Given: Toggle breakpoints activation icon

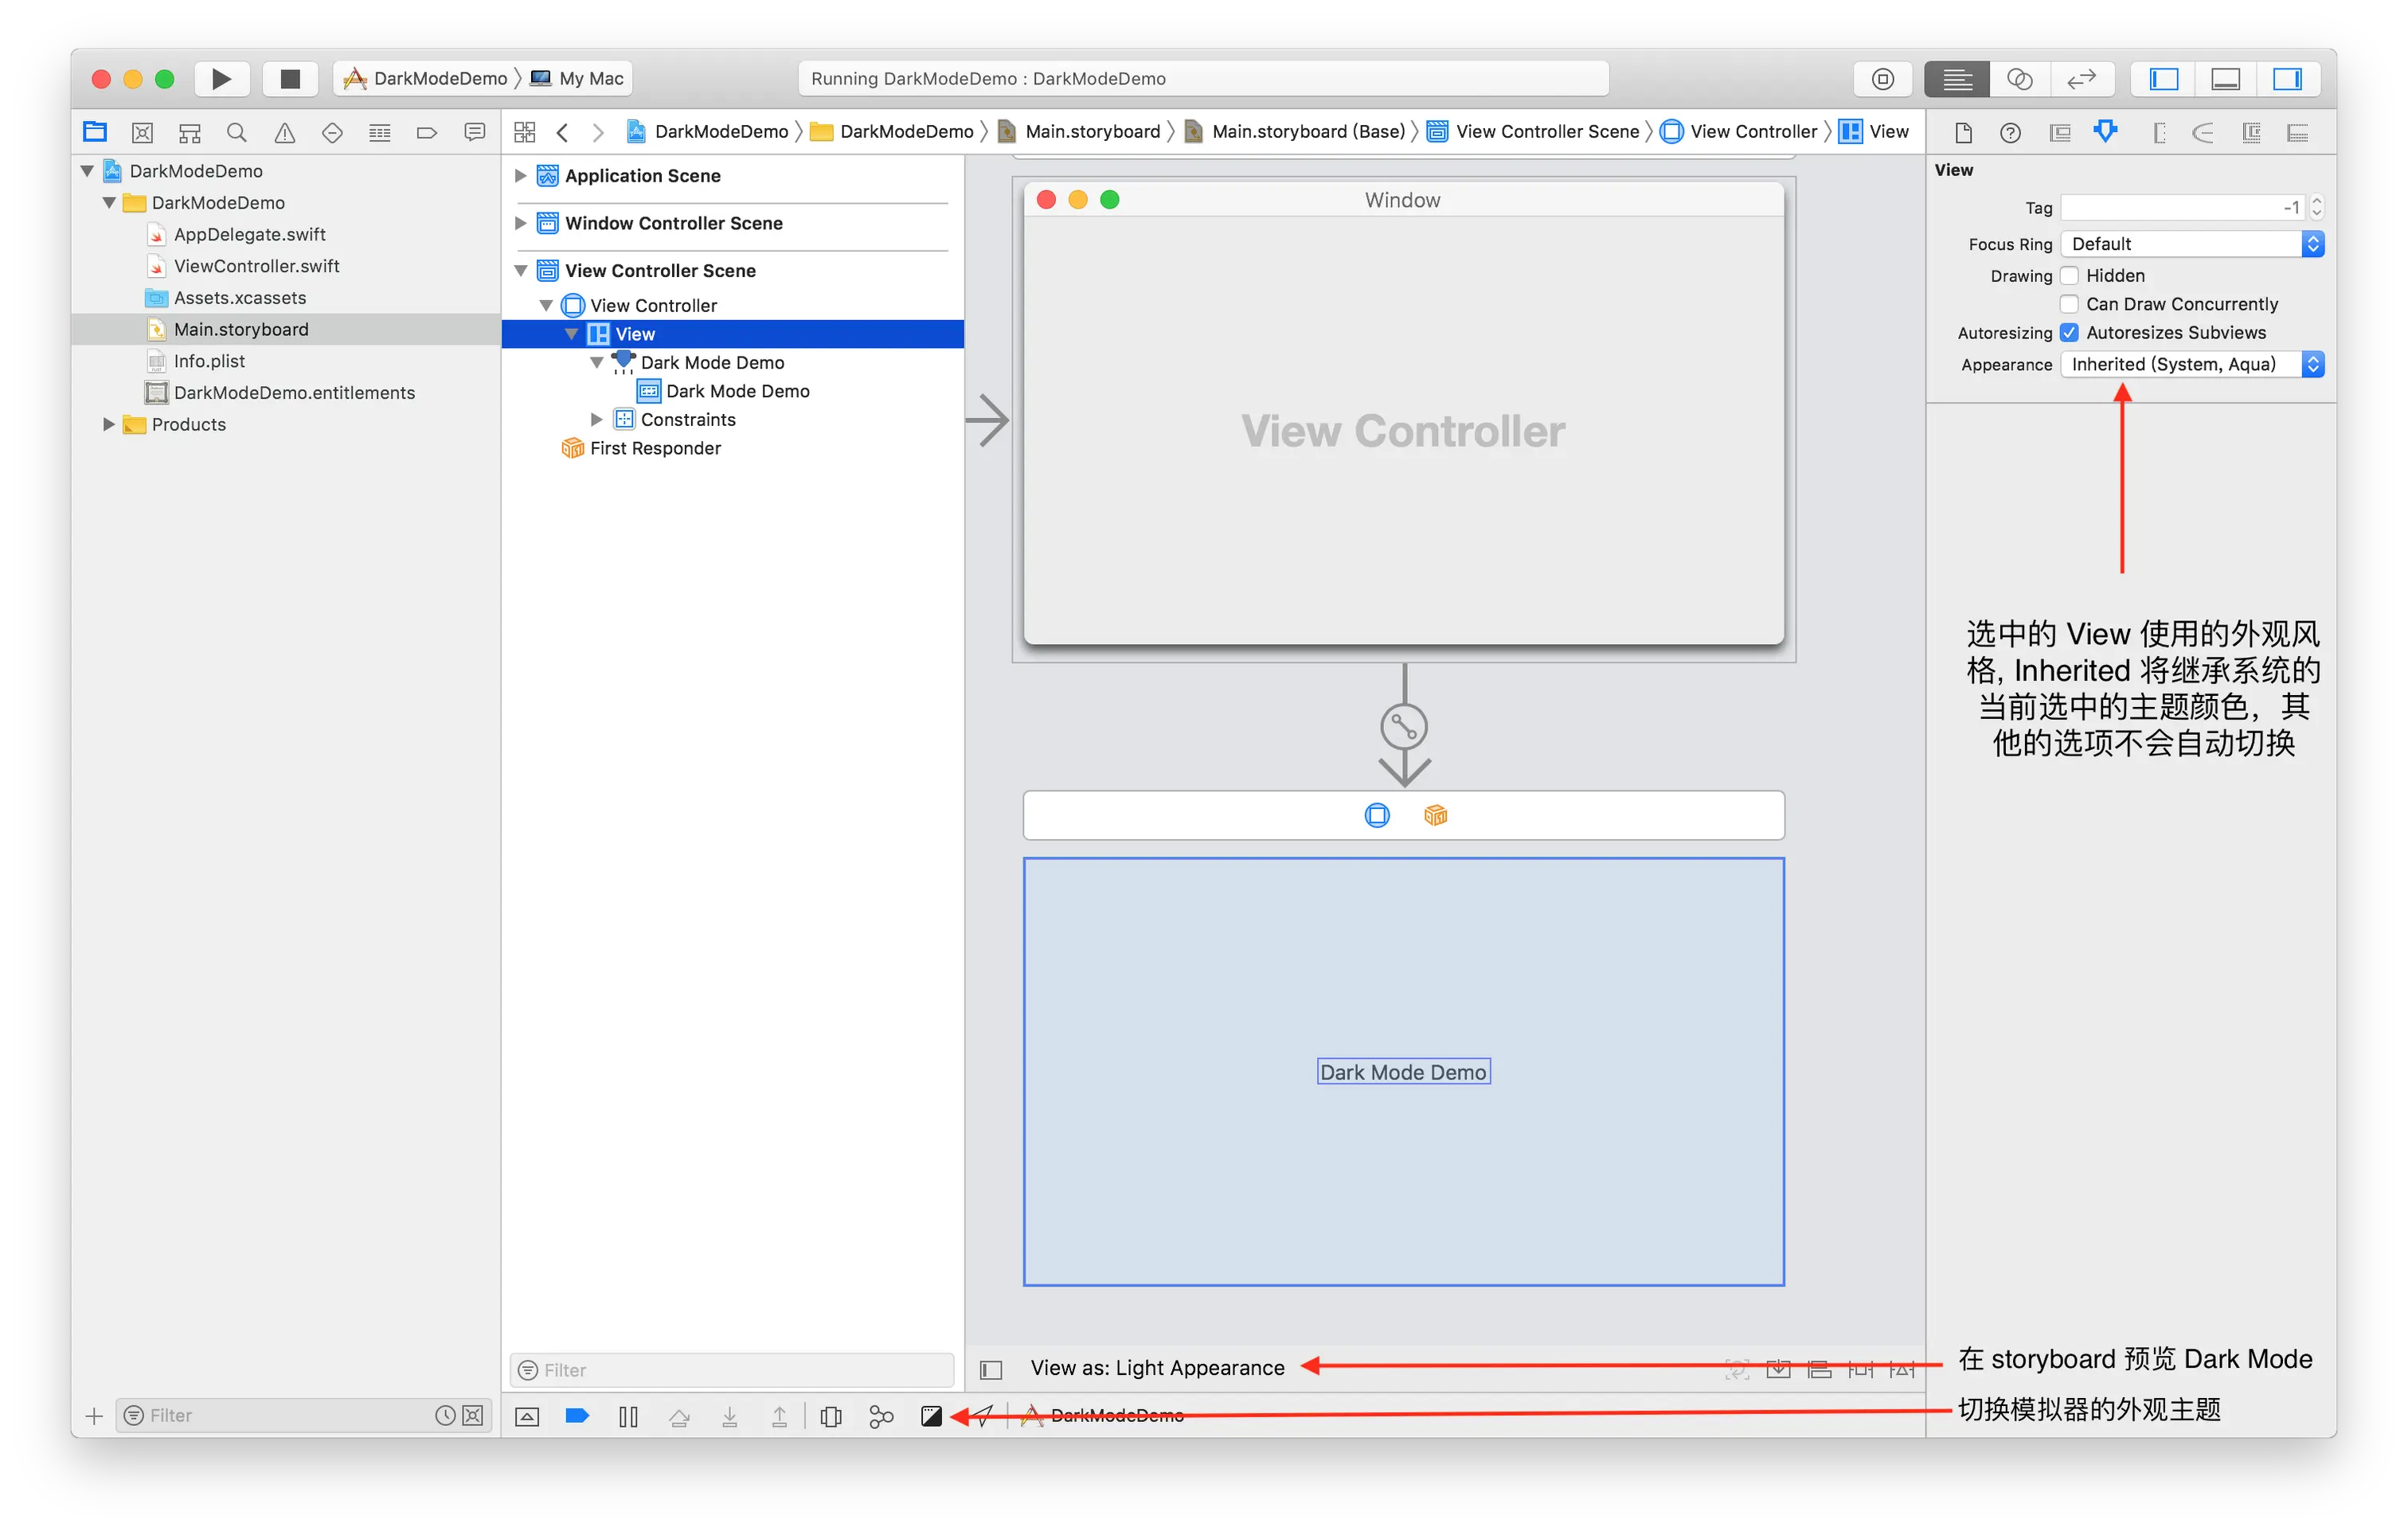Looking at the screenshot, I should pyautogui.click(x=577, y=1415).
